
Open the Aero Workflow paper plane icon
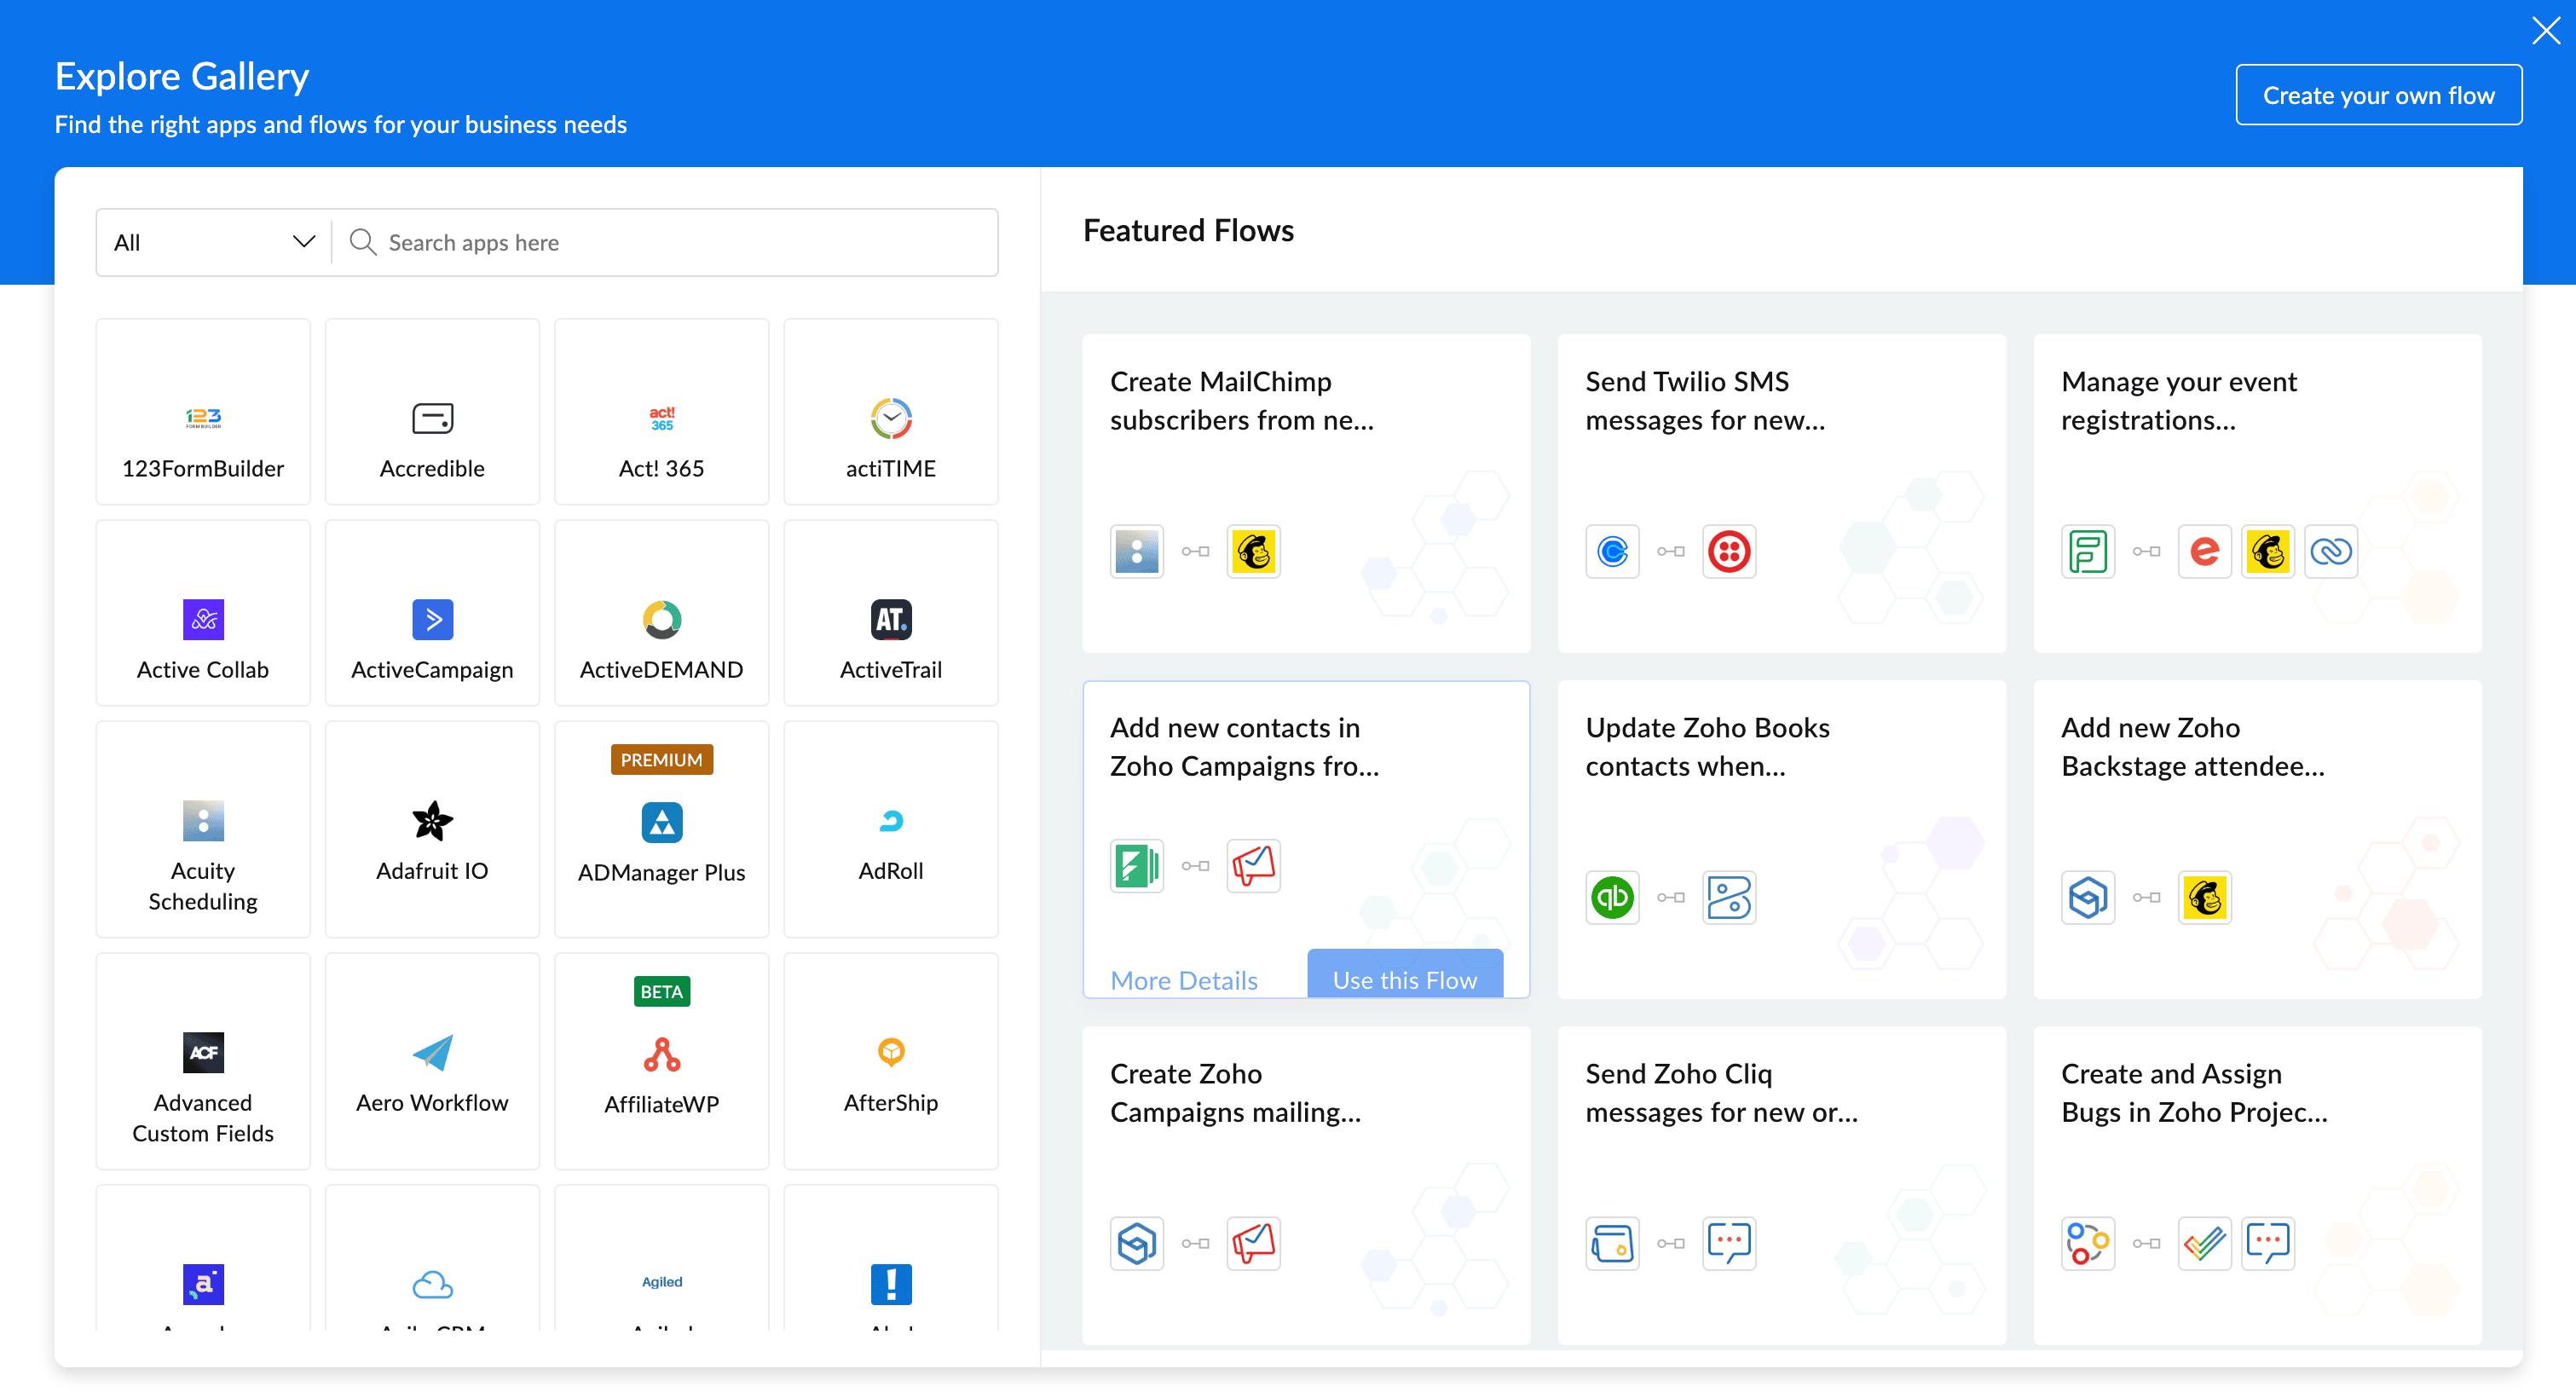pyautogui.click(x=432, y=1052)
